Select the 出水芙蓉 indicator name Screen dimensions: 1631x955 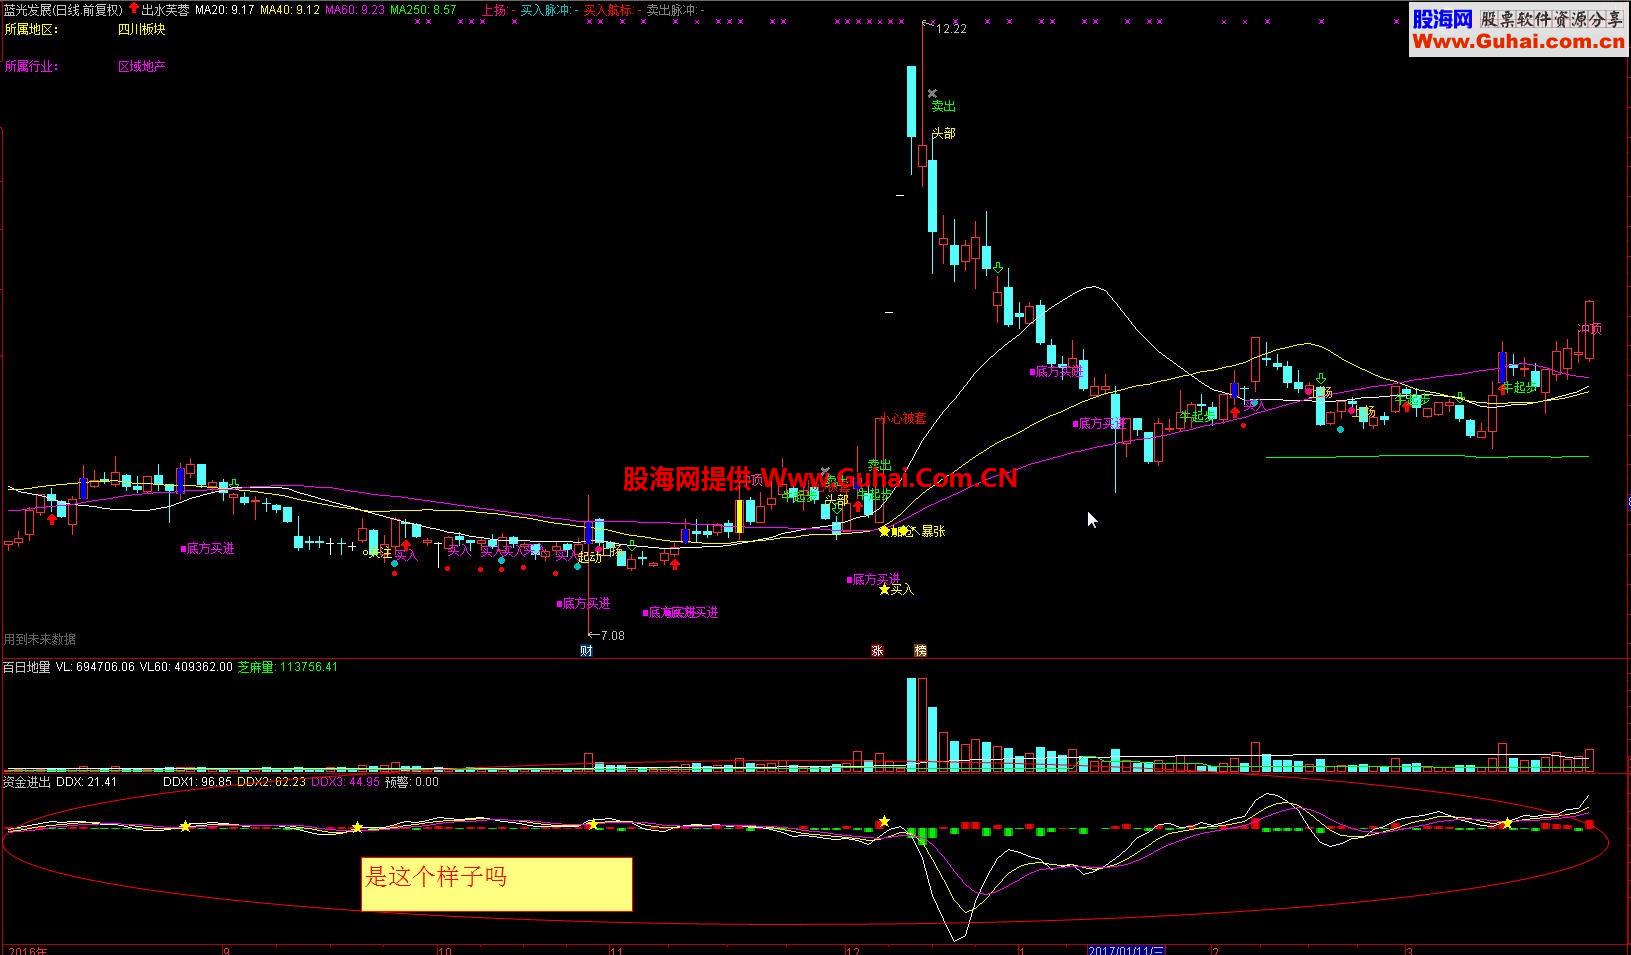click(x=165, y=9)
